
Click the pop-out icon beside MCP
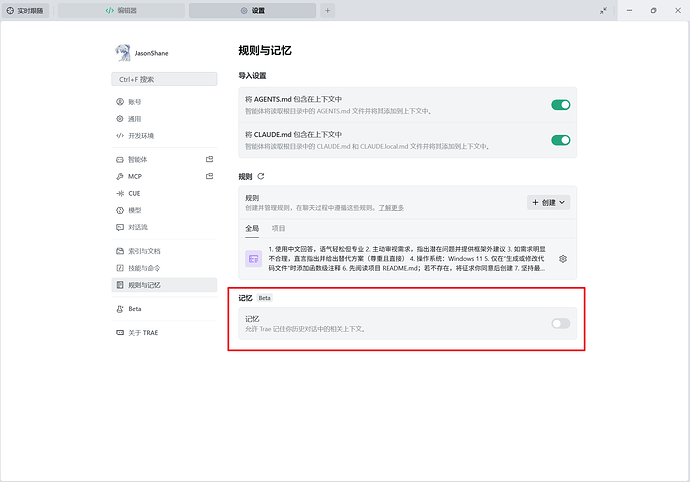point(209,176)
